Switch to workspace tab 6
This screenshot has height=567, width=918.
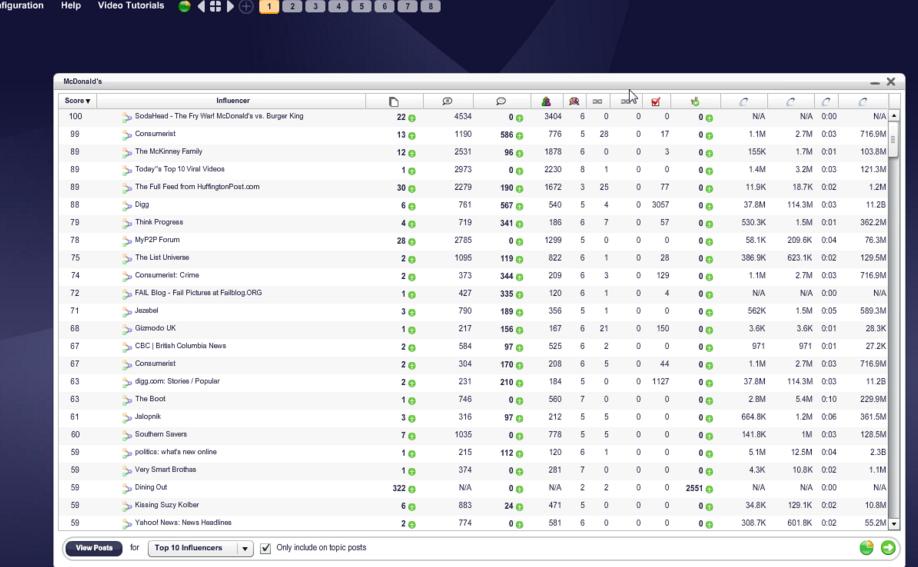click(385, 6)
